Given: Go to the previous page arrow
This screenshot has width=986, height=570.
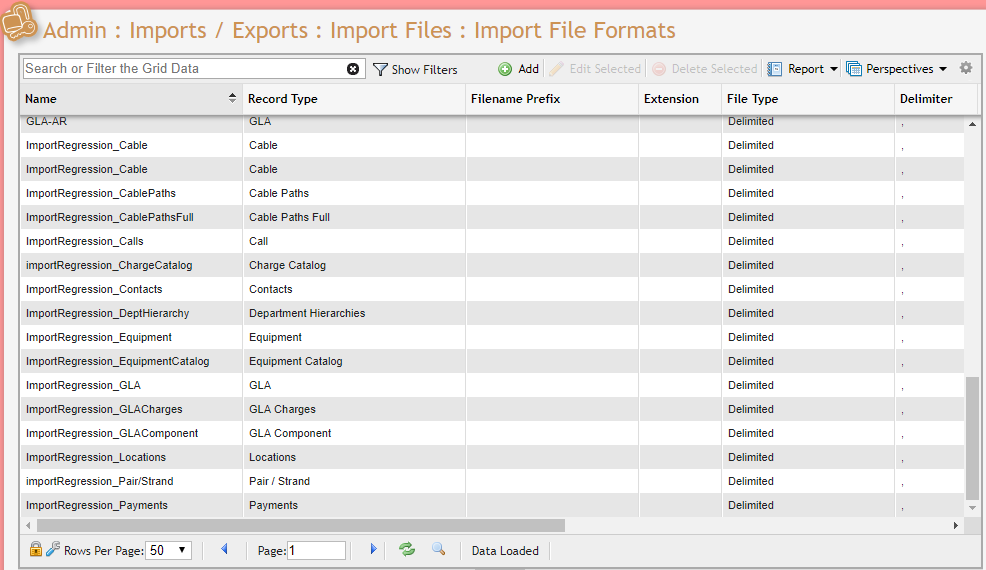Looking at the screenshot, I should click(x=224, y=549).
